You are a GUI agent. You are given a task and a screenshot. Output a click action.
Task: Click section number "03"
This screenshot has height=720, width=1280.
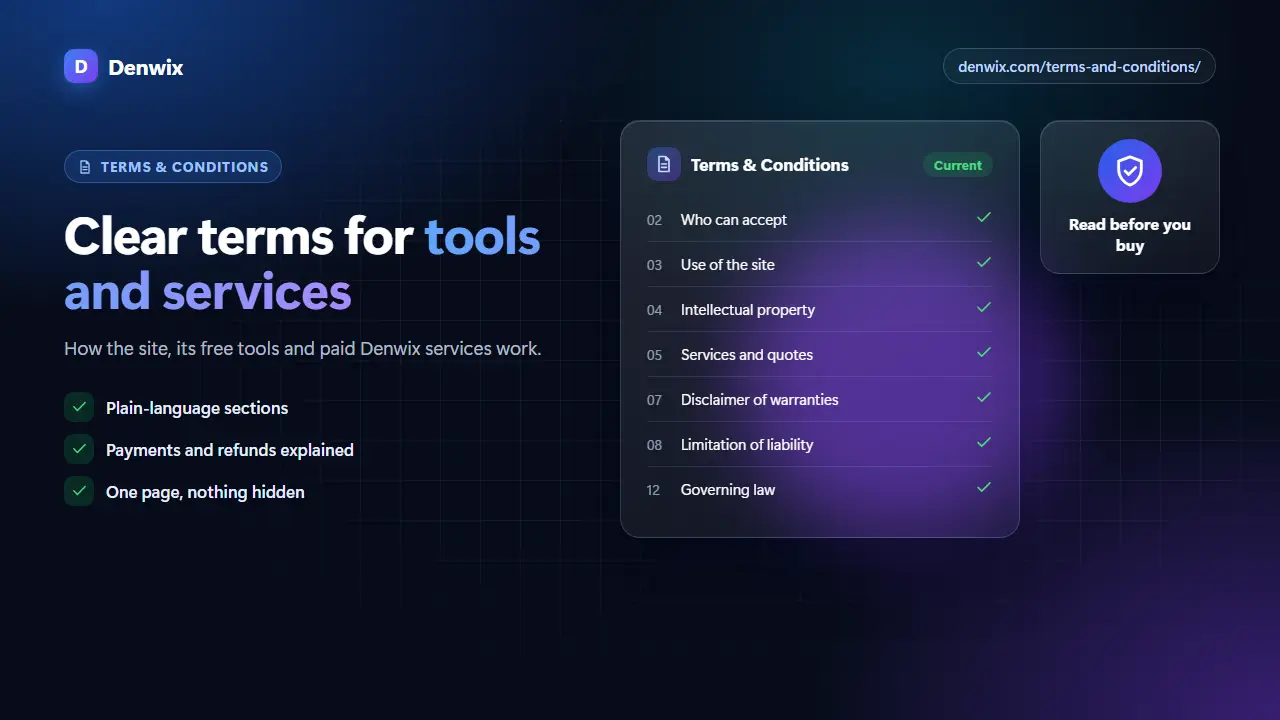click(655, 265)
